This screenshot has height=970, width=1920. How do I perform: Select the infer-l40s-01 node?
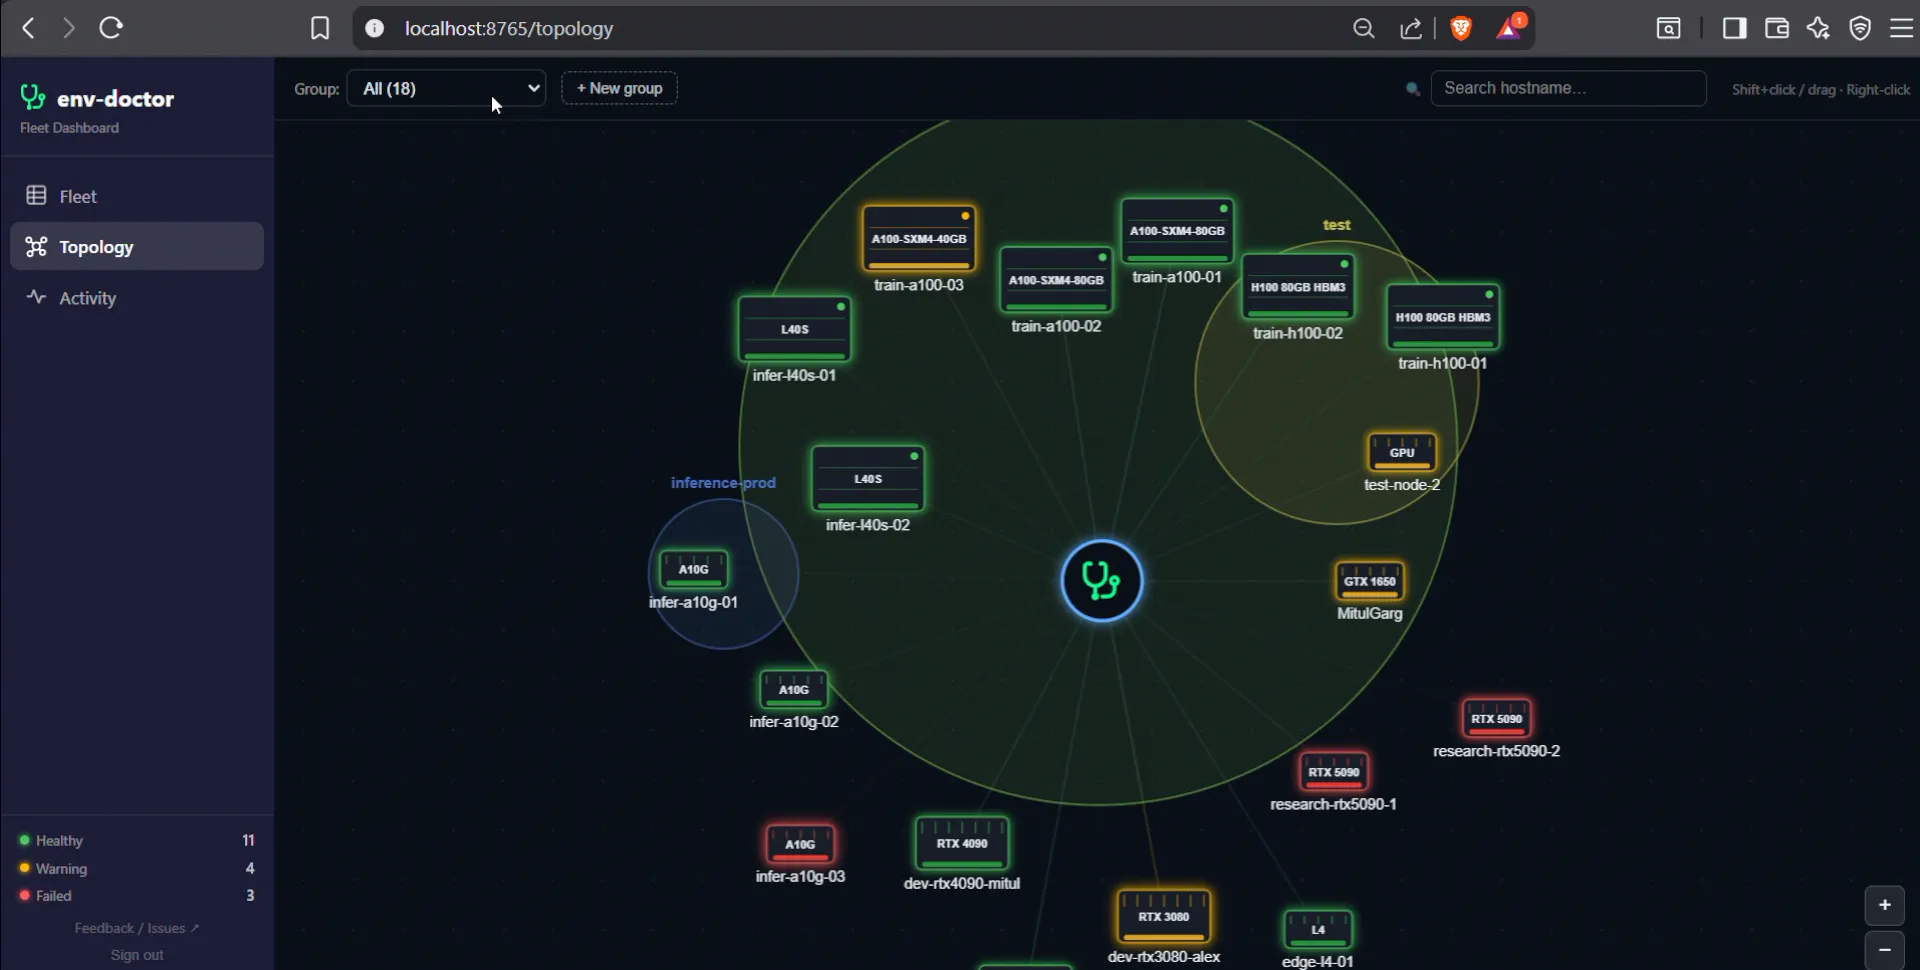794,328
